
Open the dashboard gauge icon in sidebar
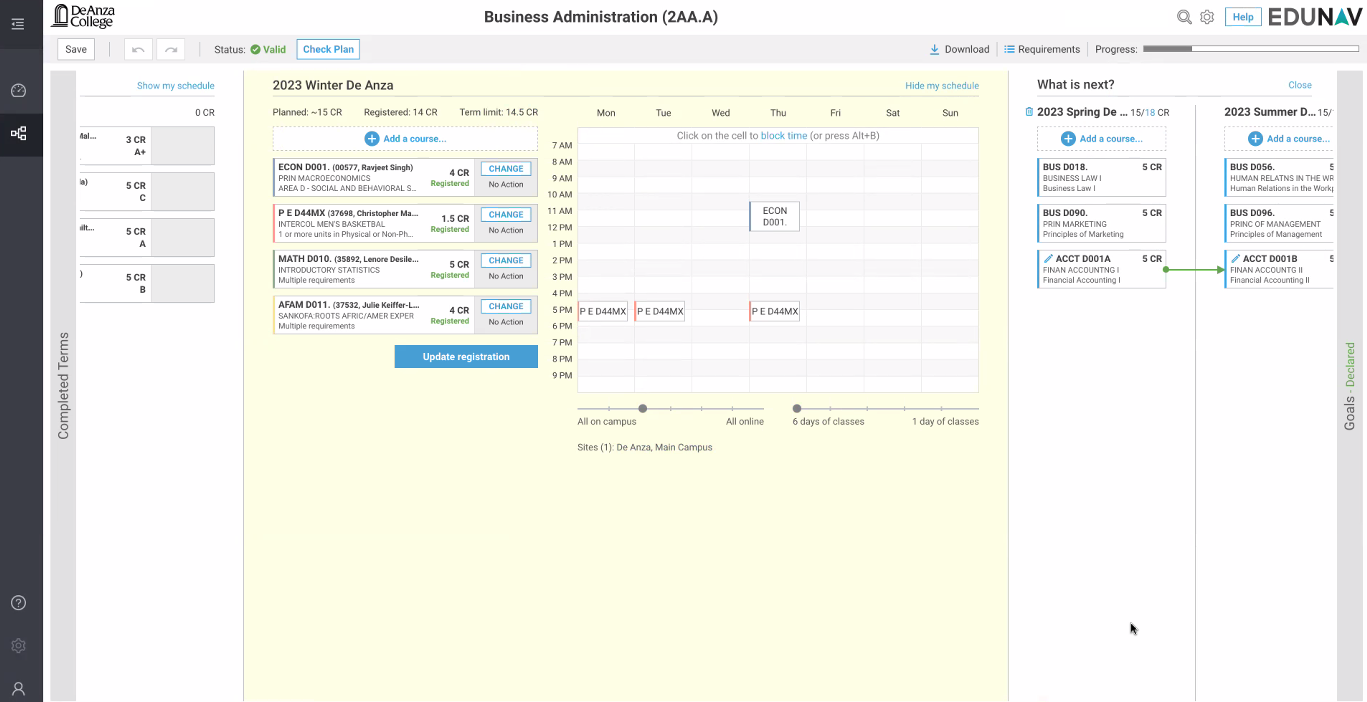(18, 91)
